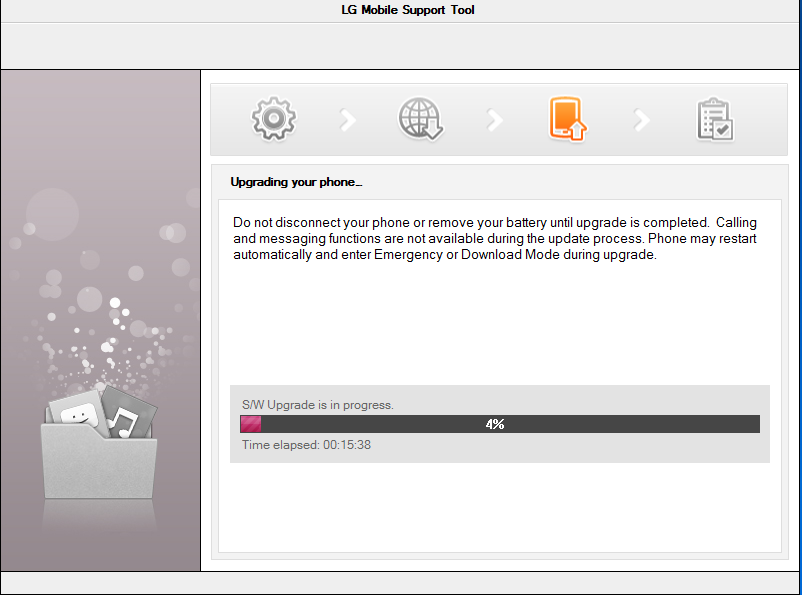Click the "Upgrading your phone..." heading
The width and height of the screenshot is (802, 595).
(x=297, y=182)
